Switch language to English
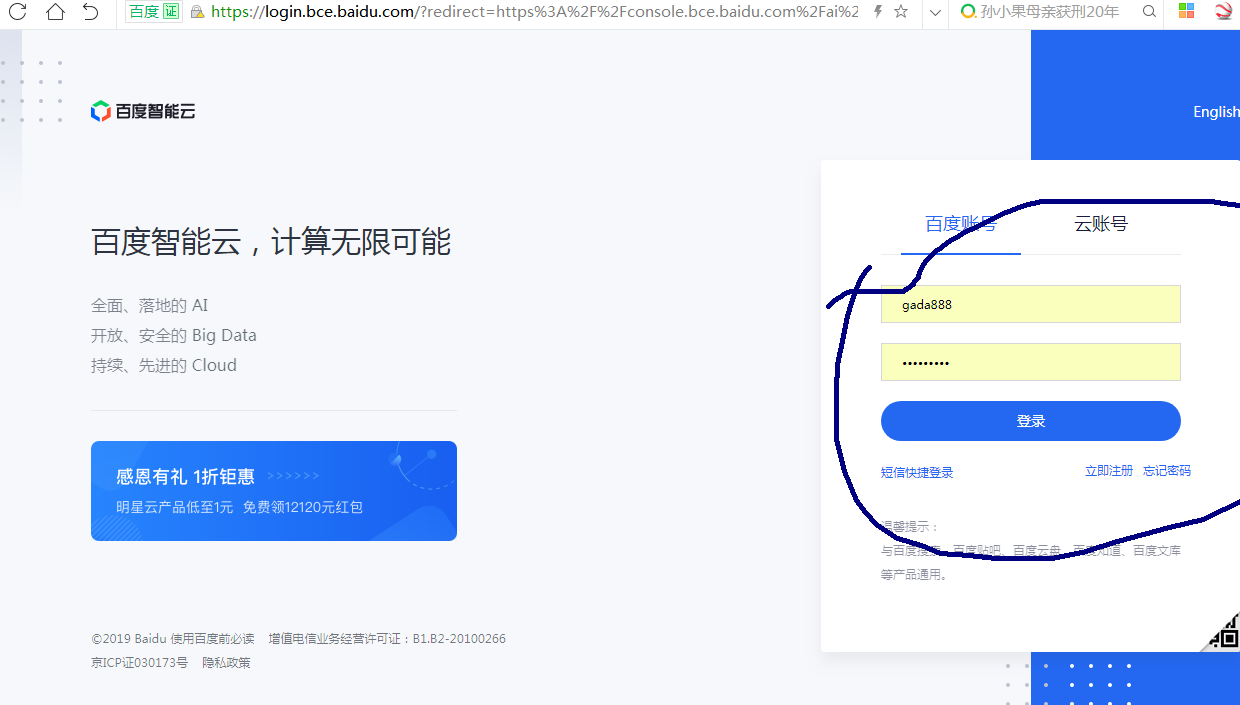 click(1216, 112)
